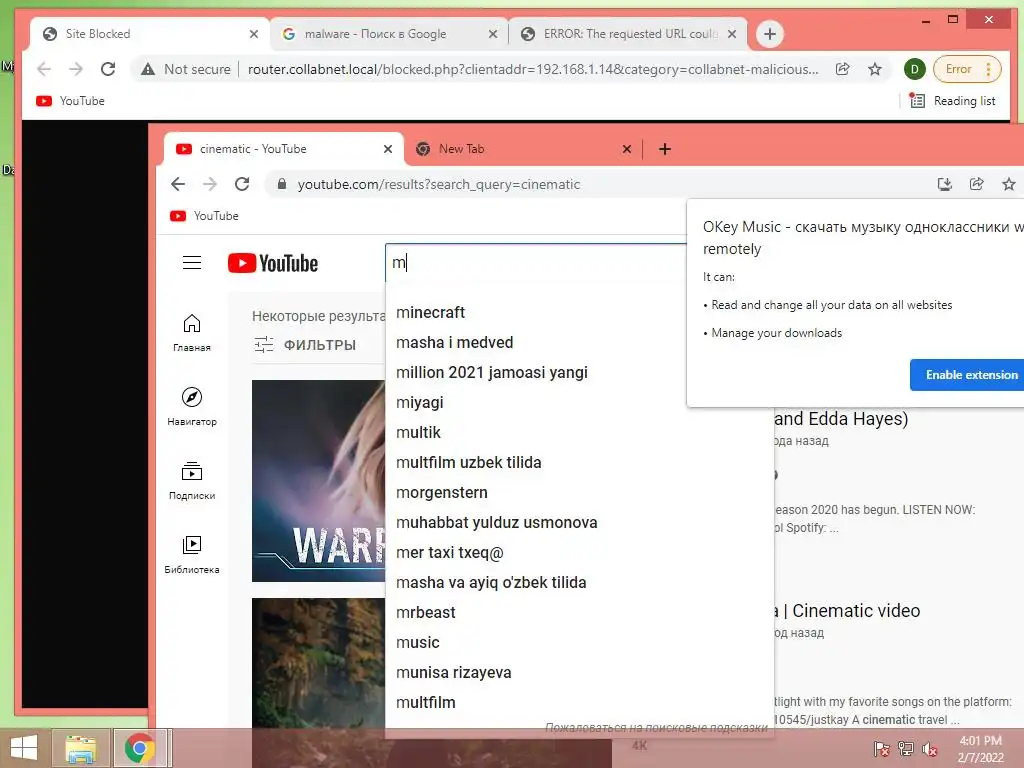This screenshot has height=768, width=1024.
Task: Open the 4:01 PM clock in taskbar
Action: pos(980,749)
